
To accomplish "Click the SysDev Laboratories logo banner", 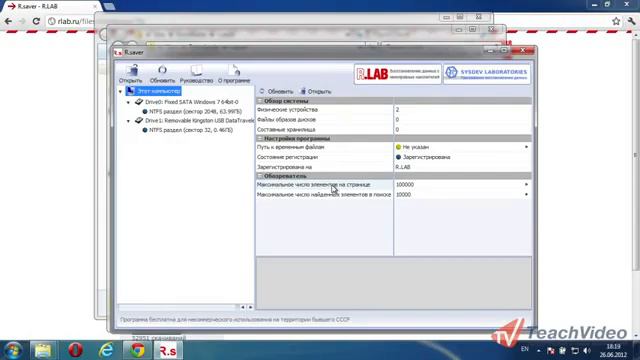I will tap(487, 74).
